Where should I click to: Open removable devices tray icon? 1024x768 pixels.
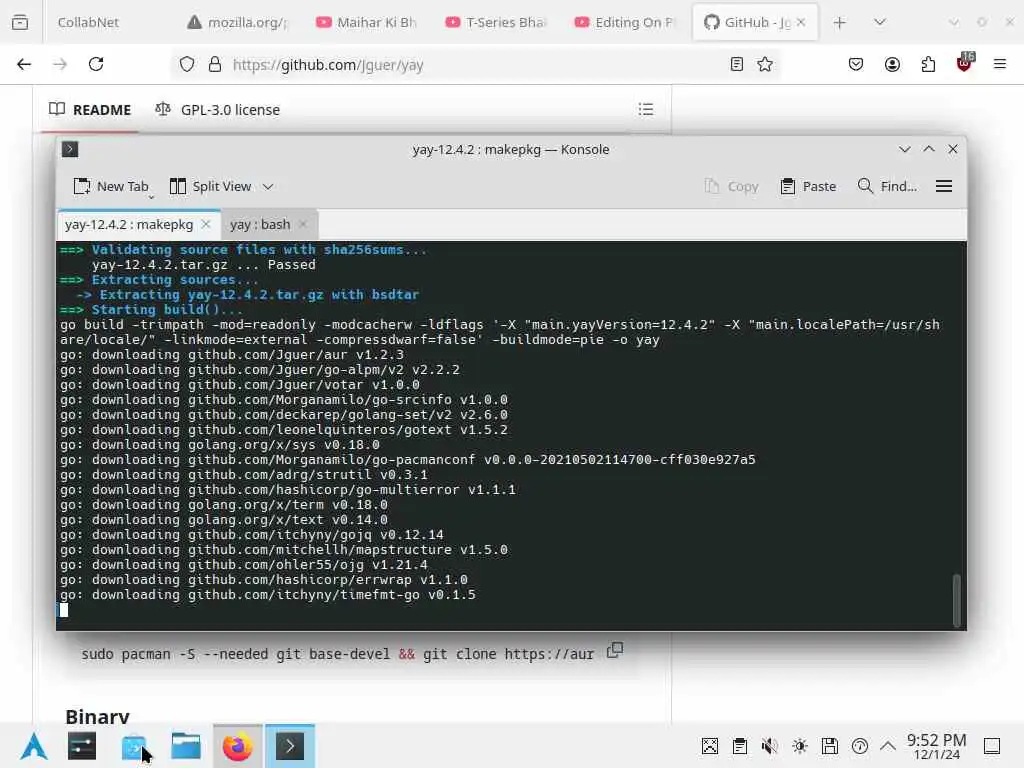[x=830, y=746]
